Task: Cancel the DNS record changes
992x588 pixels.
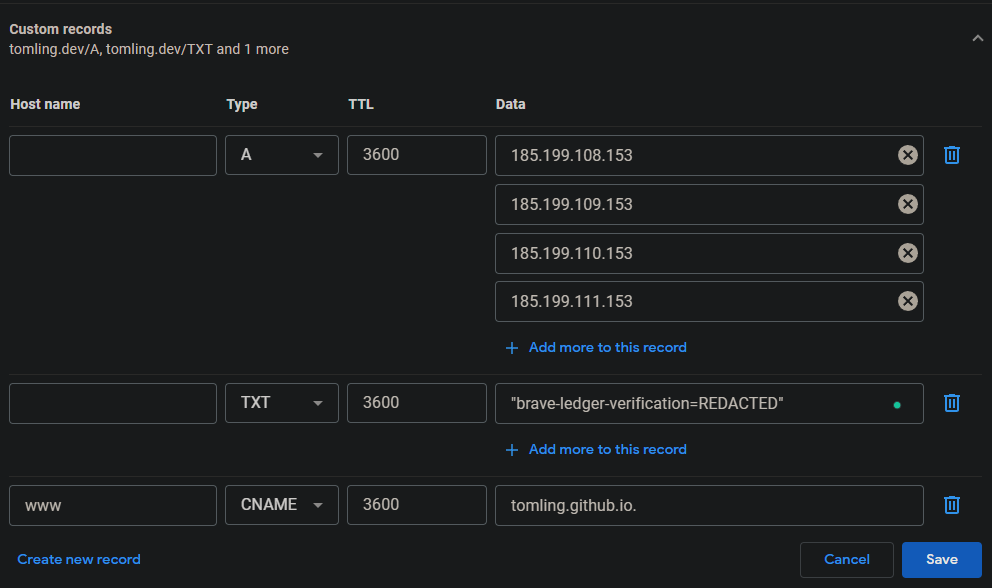Action: point(846,560)
